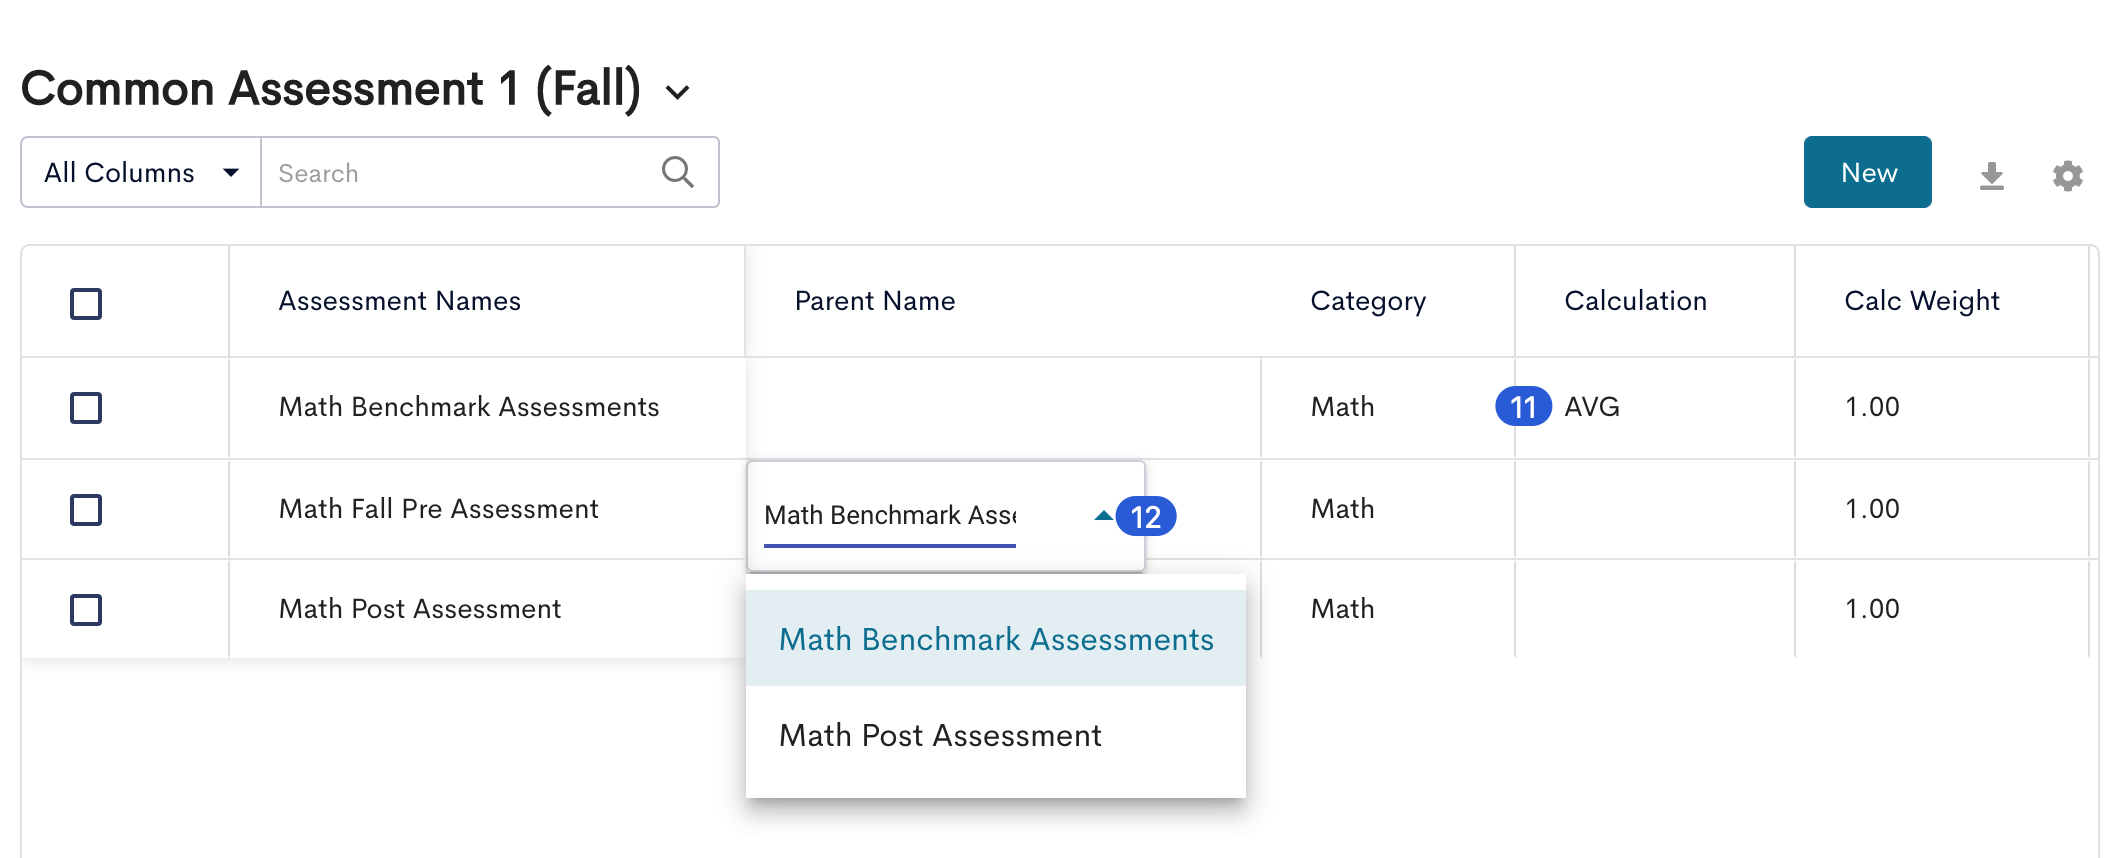Click the Parent Name input showing Math Benchmark
2128x858 pixels.
(x=890, y=515)
